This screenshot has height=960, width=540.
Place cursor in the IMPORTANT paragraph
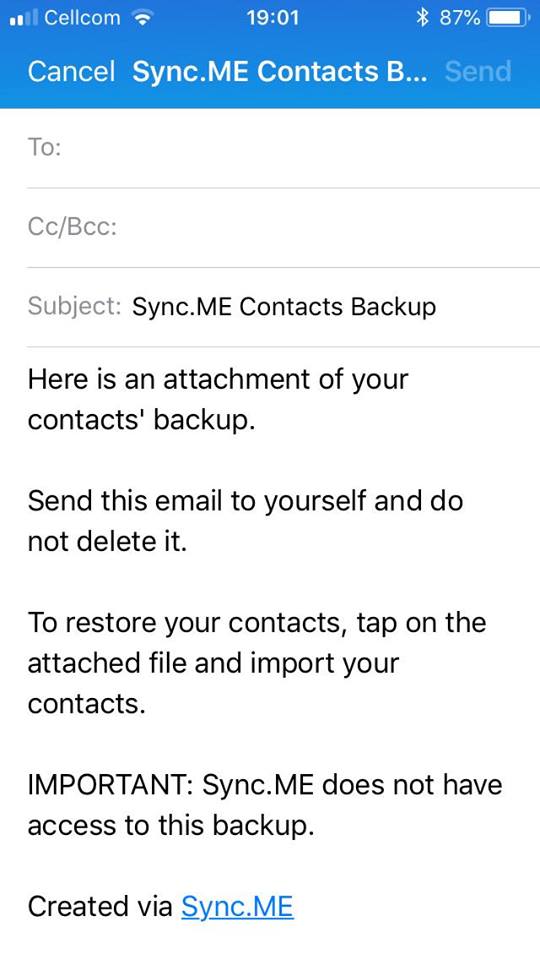click(x=265, y=804)
